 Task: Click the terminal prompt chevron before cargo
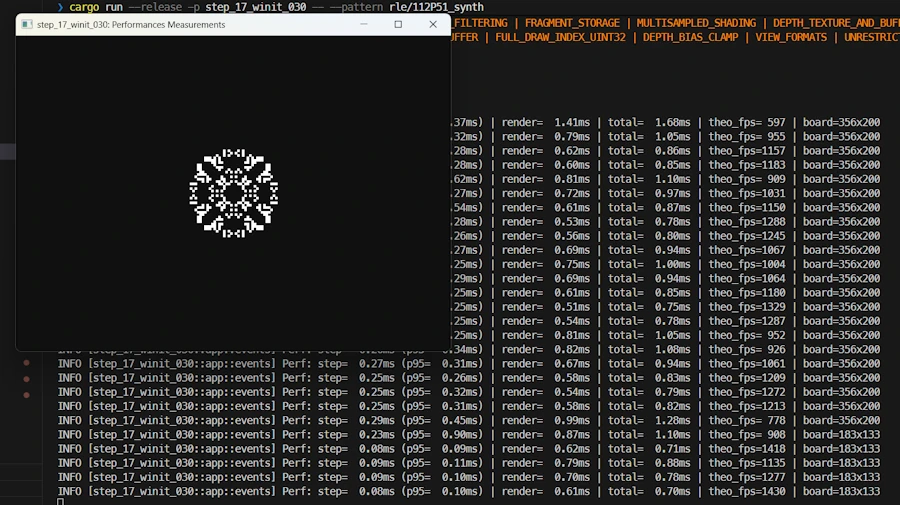tap(61, 7)
